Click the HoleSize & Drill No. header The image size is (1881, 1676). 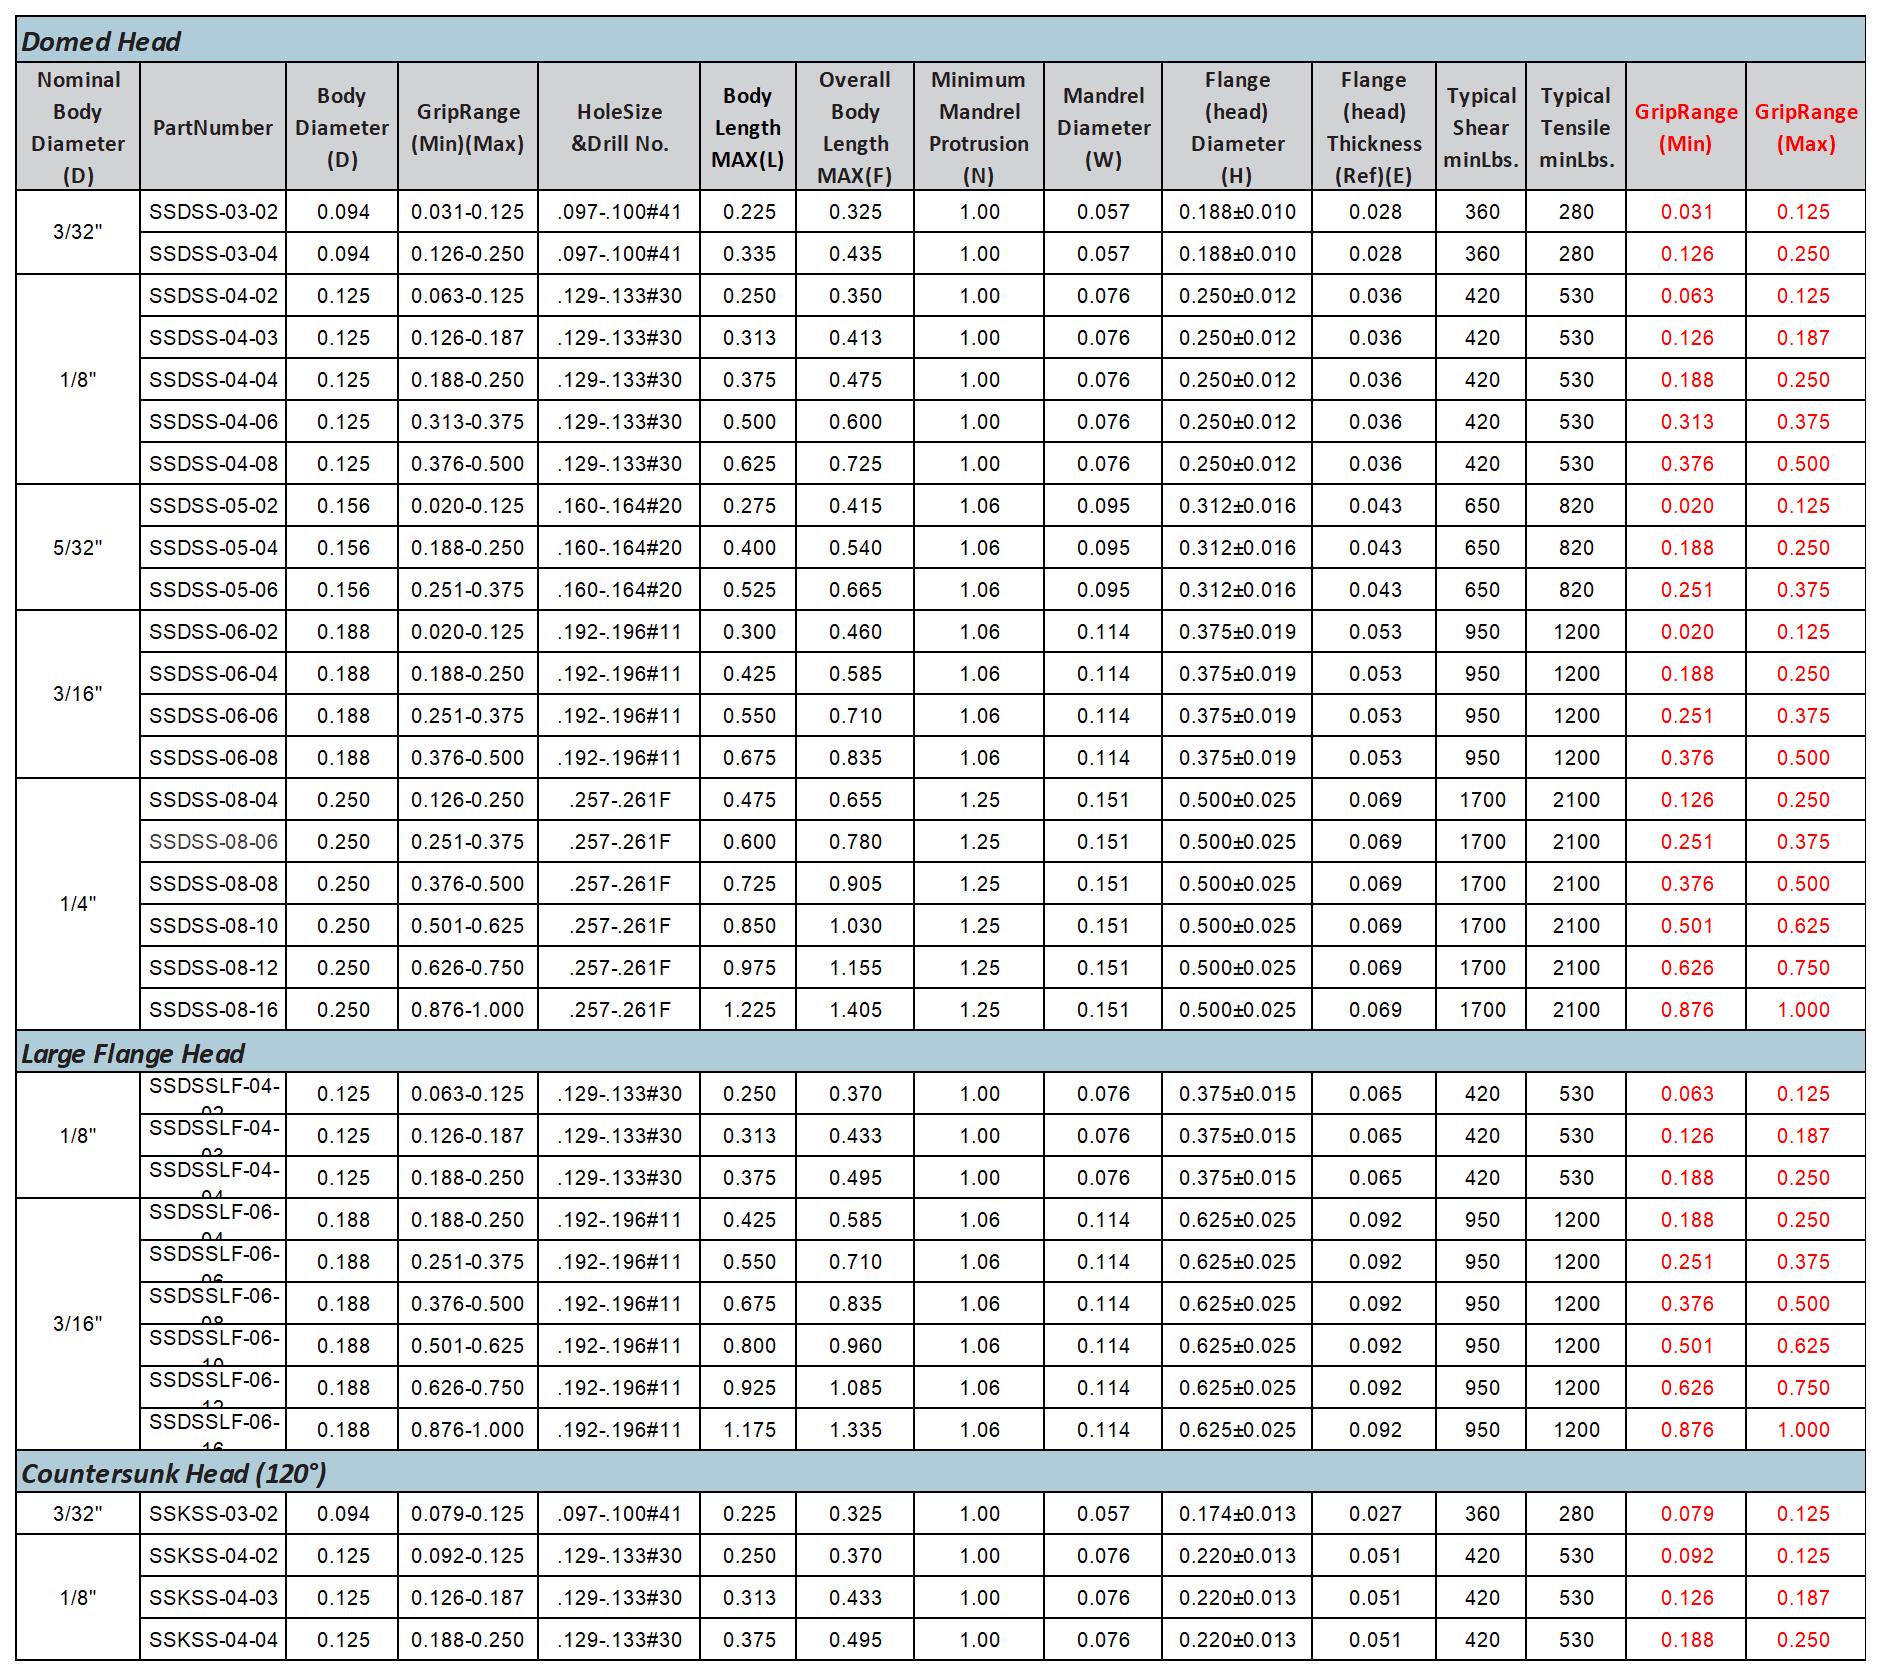pos(619,128)
